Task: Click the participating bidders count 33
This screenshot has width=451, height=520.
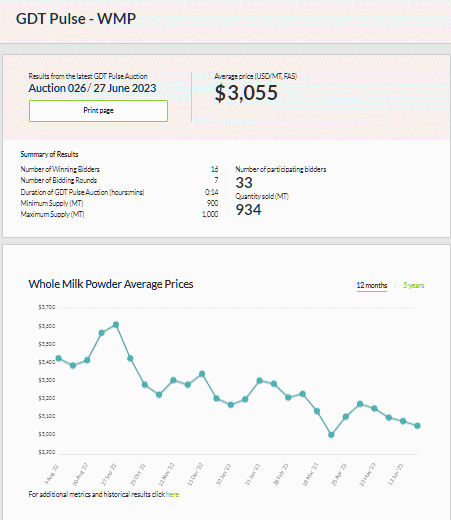Action: [244, 183]
